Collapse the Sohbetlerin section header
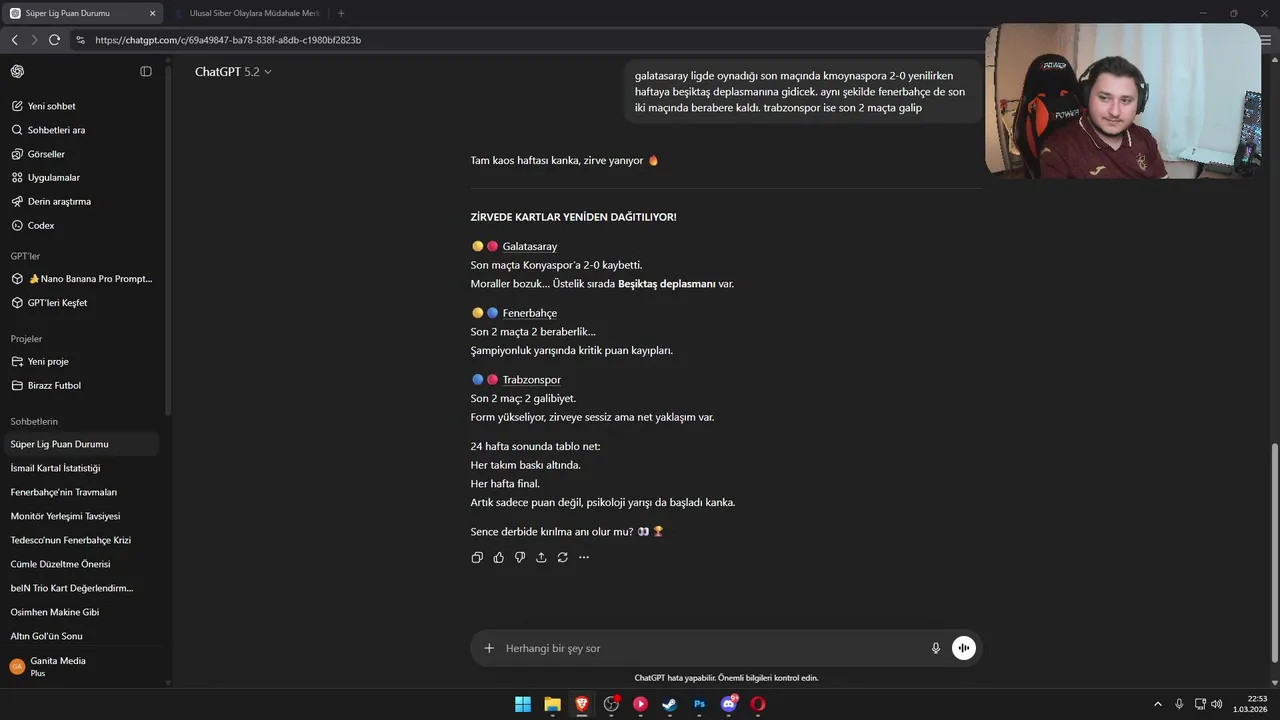The width and height of the screenshot is (1280, 720). click(x=34, y=422)
